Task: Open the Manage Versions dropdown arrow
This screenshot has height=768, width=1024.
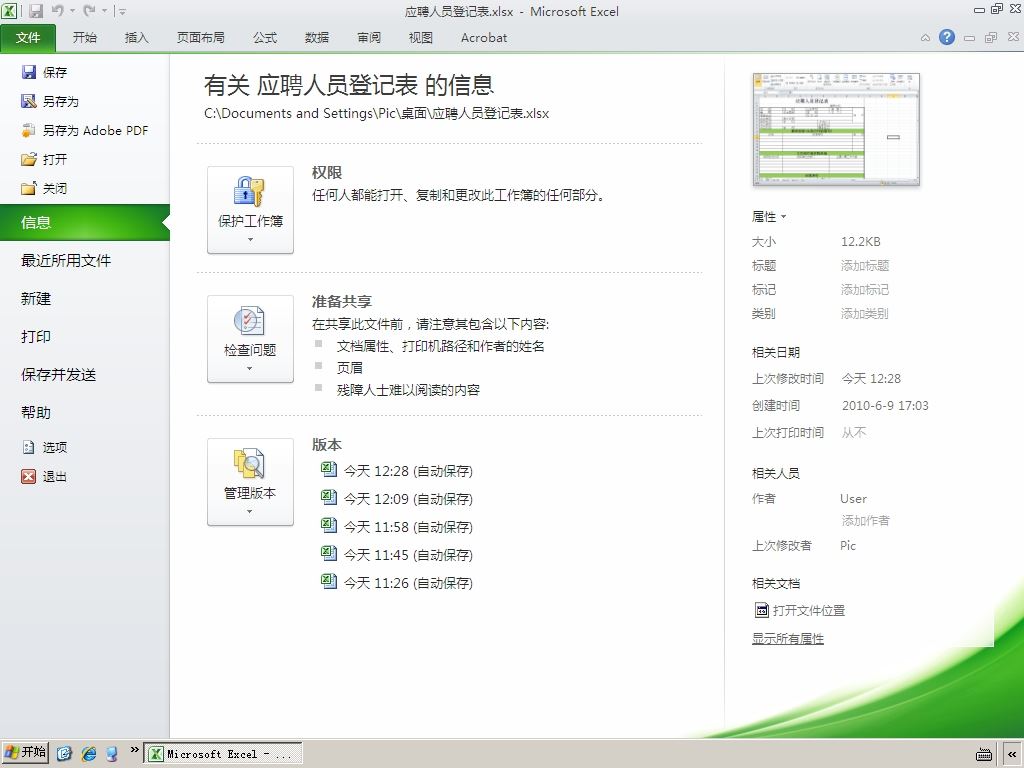Action: click(x=250, y=511)
